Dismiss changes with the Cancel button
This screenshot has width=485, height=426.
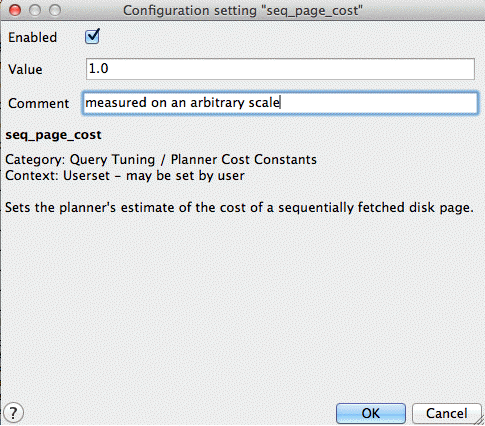(x=446, y=413)
